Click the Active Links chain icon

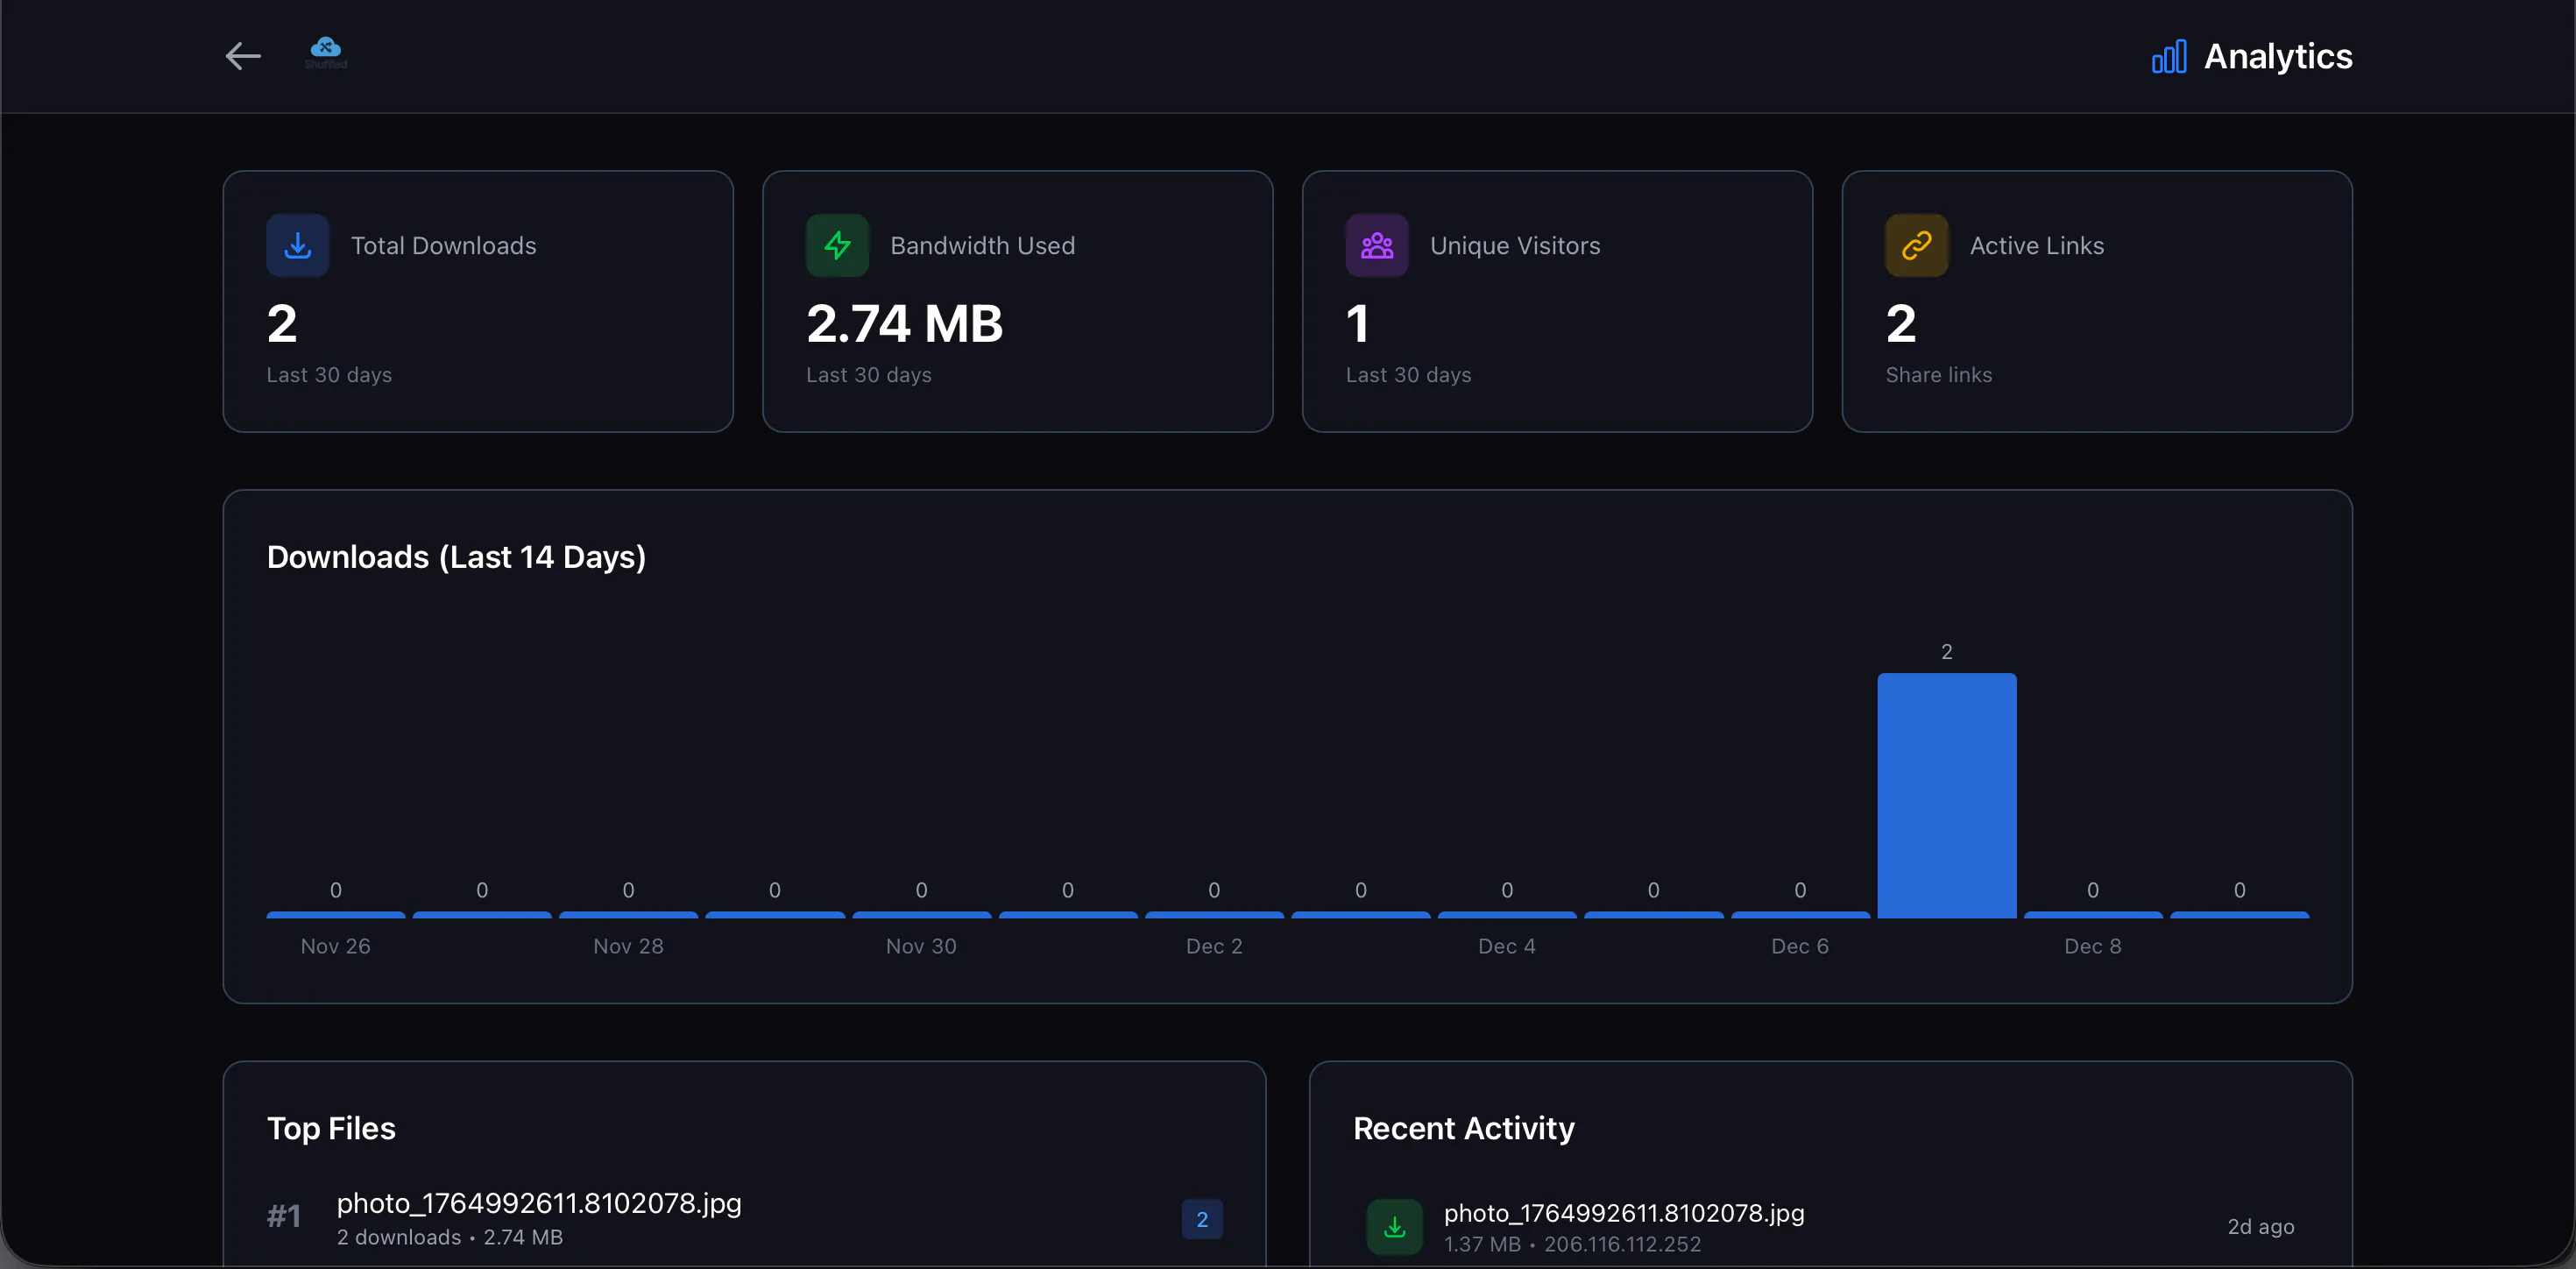tap(1916, 245)
